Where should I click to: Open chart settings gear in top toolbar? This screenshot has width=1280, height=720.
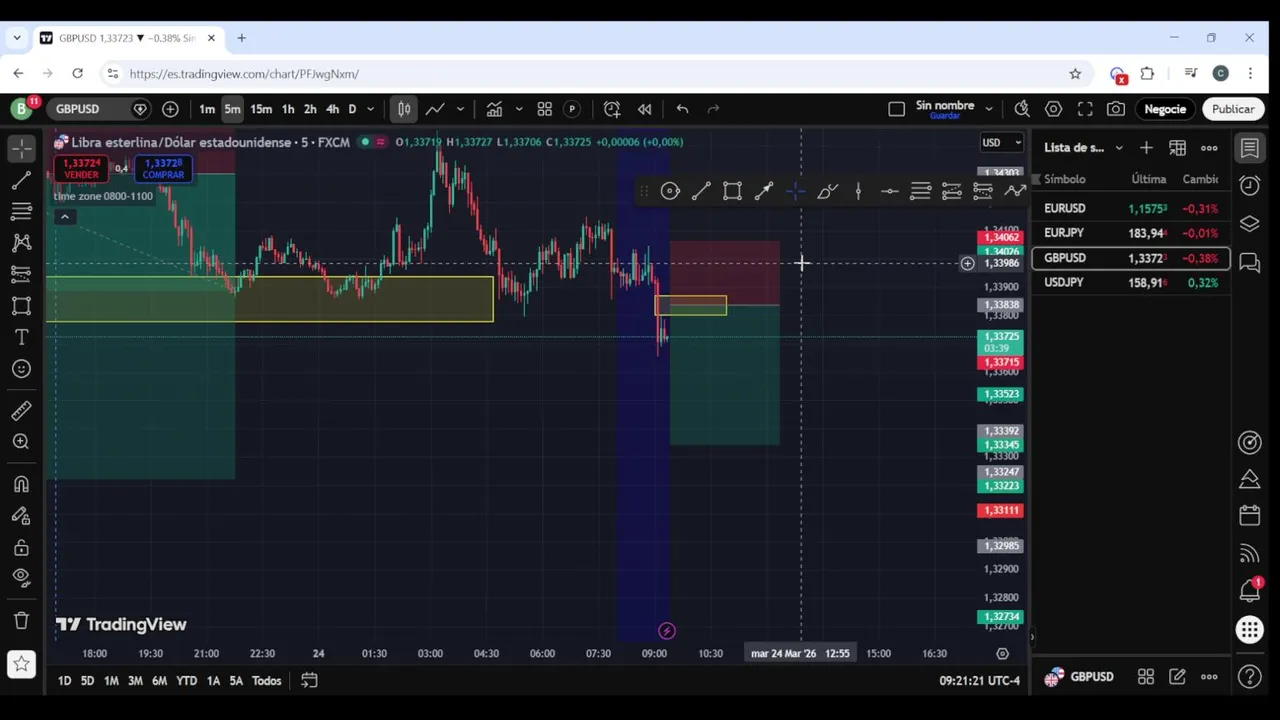click(1053, 109)
